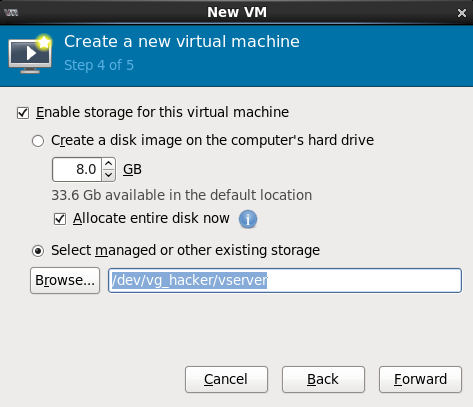
Task: Select Create a disk image radio button
Action: click(38, 141)
